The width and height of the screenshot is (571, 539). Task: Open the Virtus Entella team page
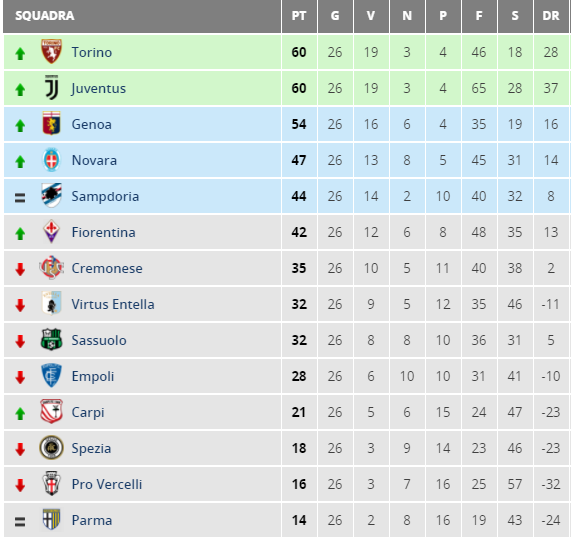[x=113, y=304]
